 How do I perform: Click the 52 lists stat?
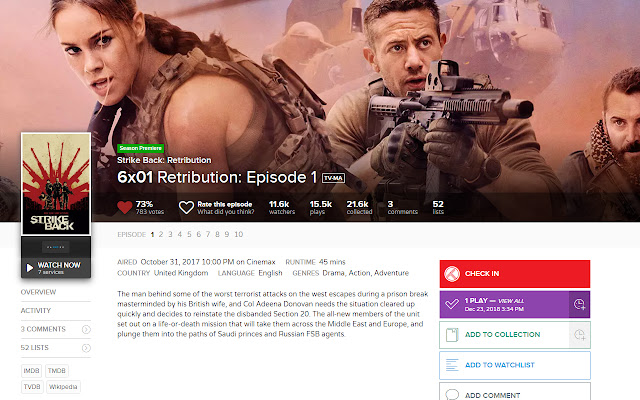(438, 207)
